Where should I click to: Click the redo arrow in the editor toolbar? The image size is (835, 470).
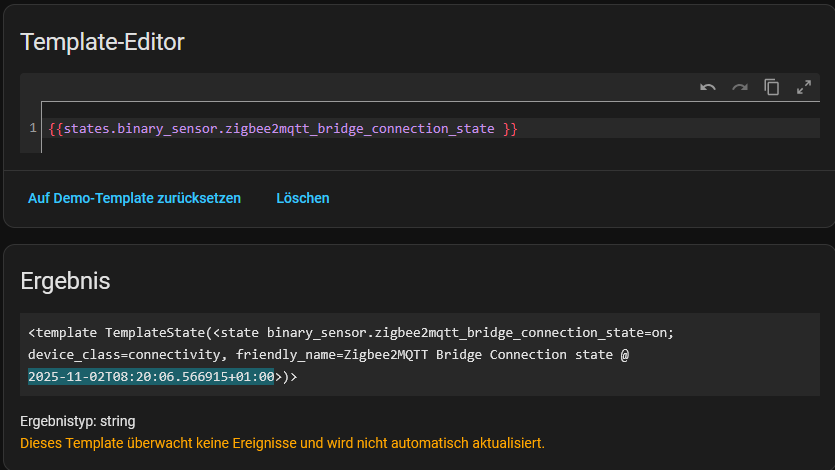740,87
